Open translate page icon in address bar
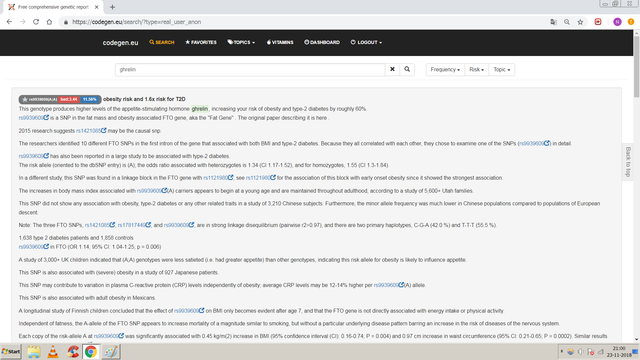The height and width of the screenshot is (360, 640). (553, 22)
